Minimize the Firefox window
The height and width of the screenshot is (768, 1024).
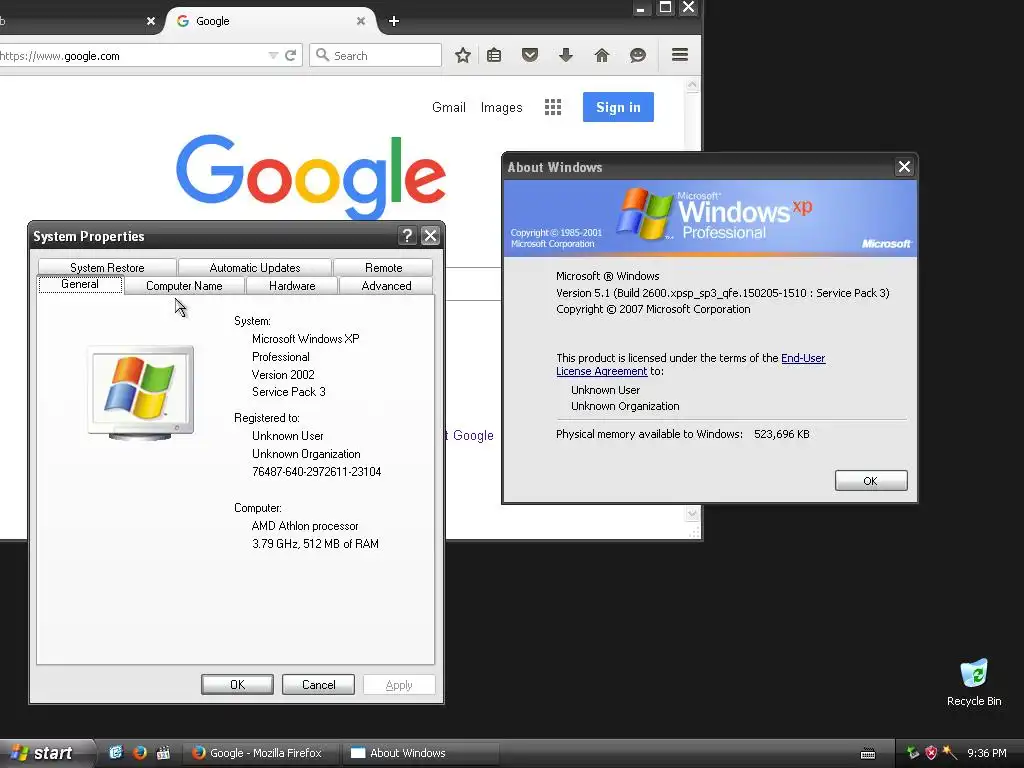click(641, 8)
